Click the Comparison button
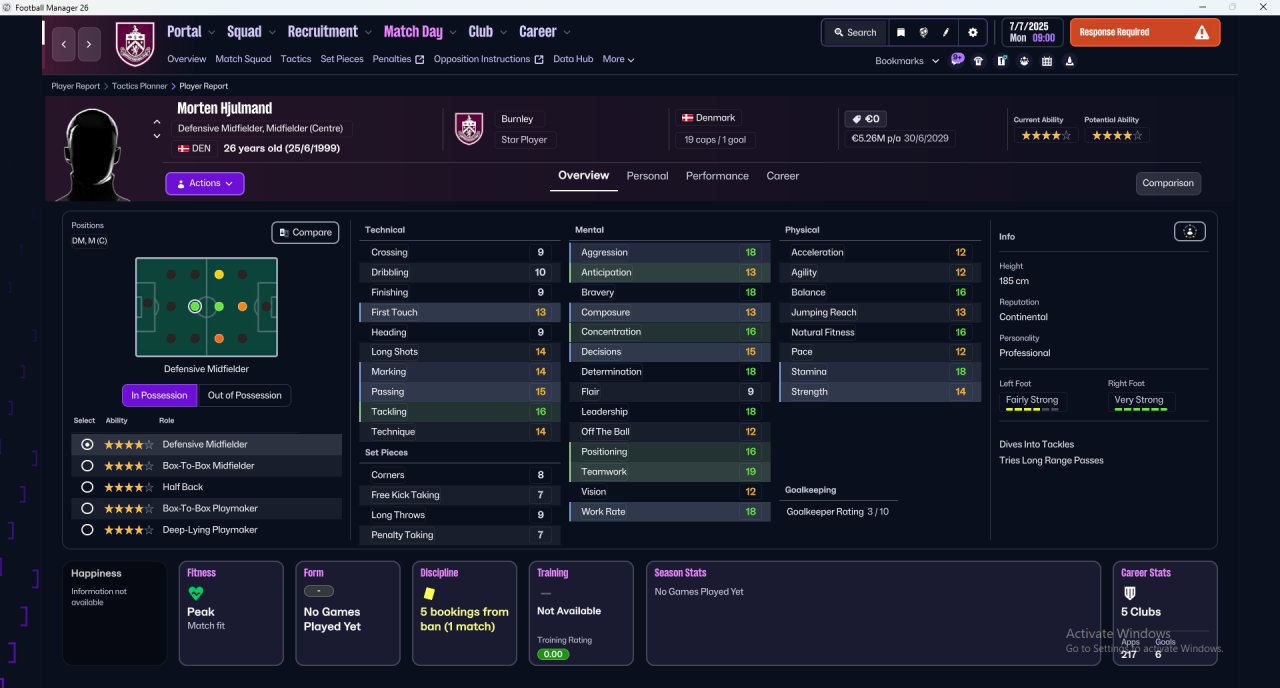 [1169, 183]
